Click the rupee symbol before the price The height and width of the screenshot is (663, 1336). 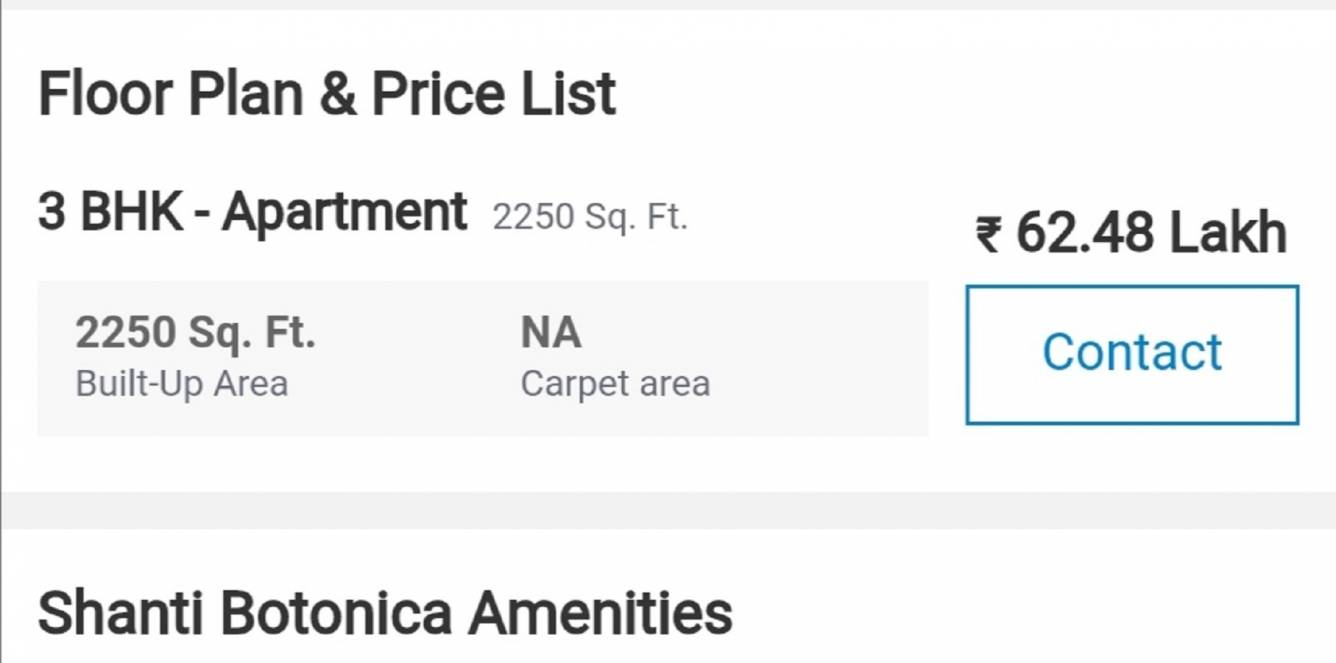pos(988,236)
